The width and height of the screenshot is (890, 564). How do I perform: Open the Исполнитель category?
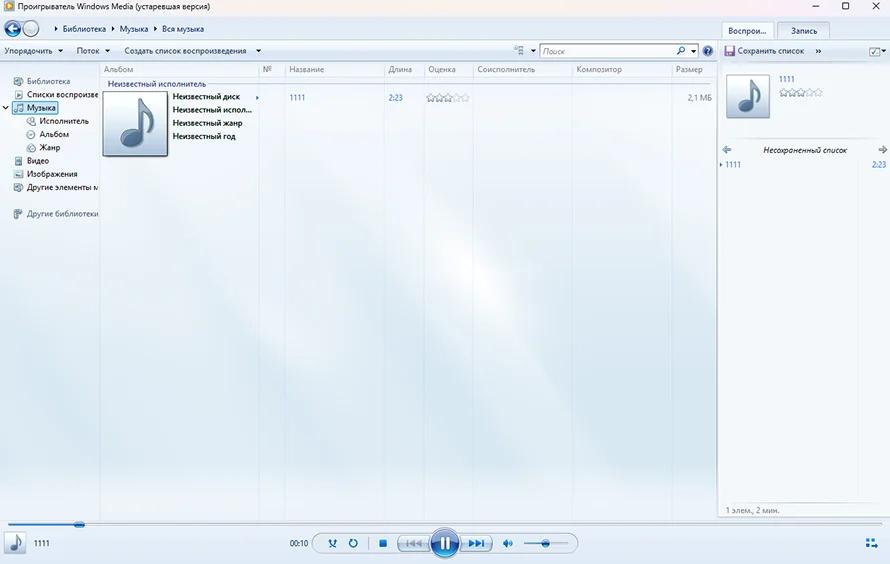[64, 121]
